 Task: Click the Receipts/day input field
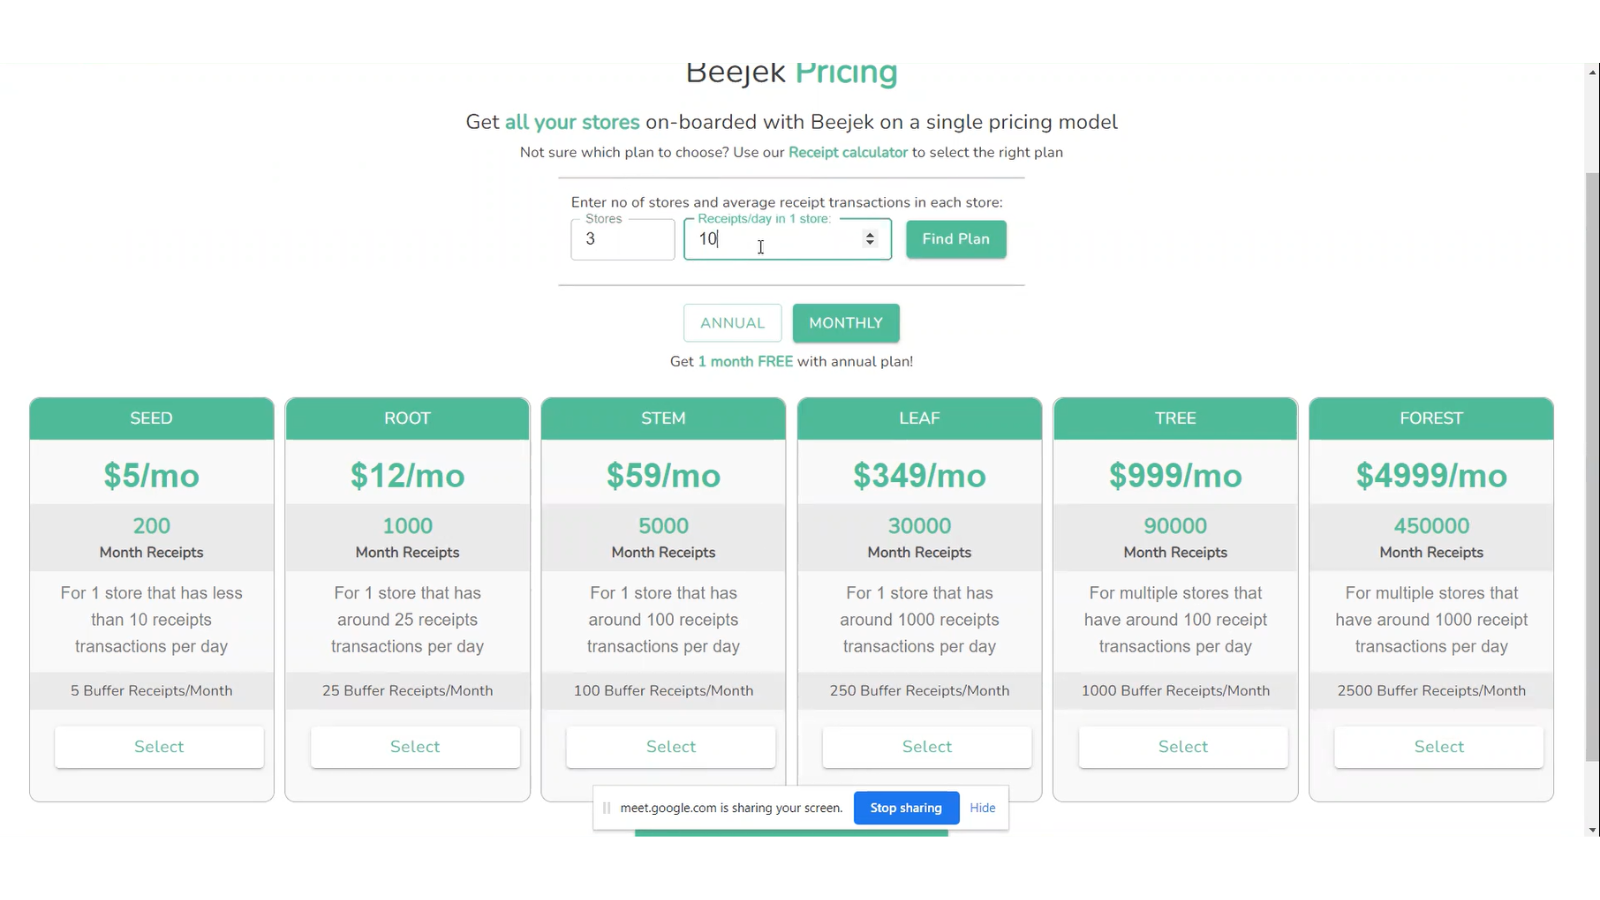click(780, 239)
